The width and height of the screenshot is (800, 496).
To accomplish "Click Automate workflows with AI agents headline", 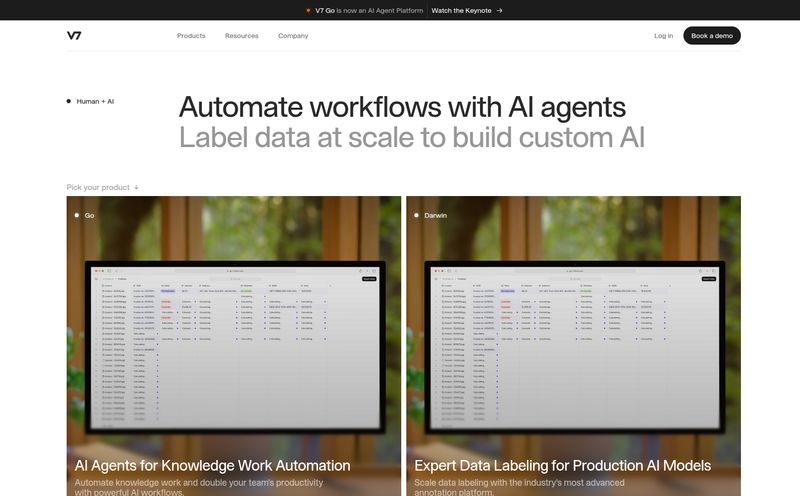I will [x=402, y=107].
